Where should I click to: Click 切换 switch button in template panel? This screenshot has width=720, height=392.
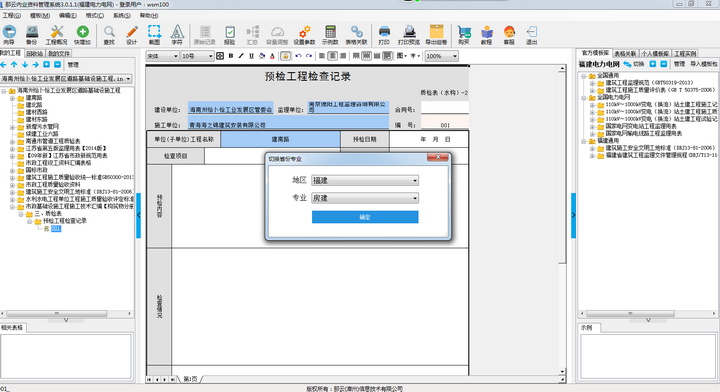tap(634, 64)
